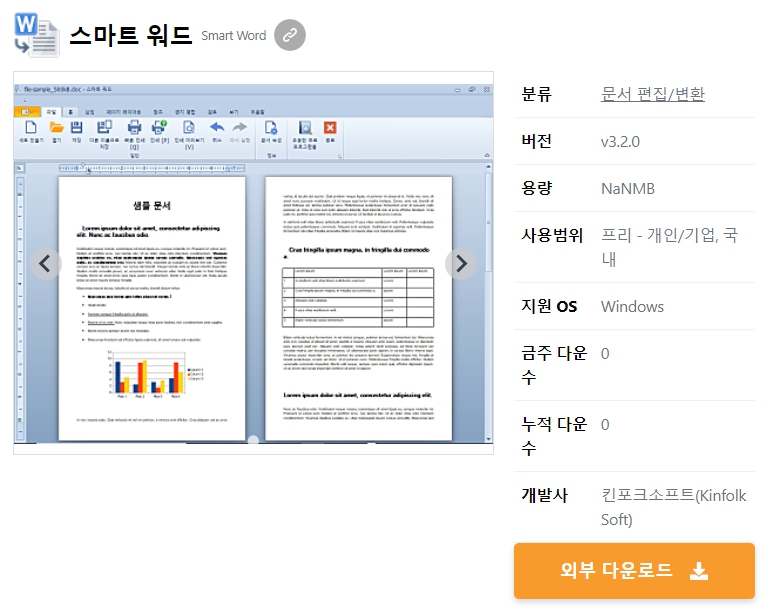
Task: Click the 외부 다운로드 download button
Action: (634, 571)
